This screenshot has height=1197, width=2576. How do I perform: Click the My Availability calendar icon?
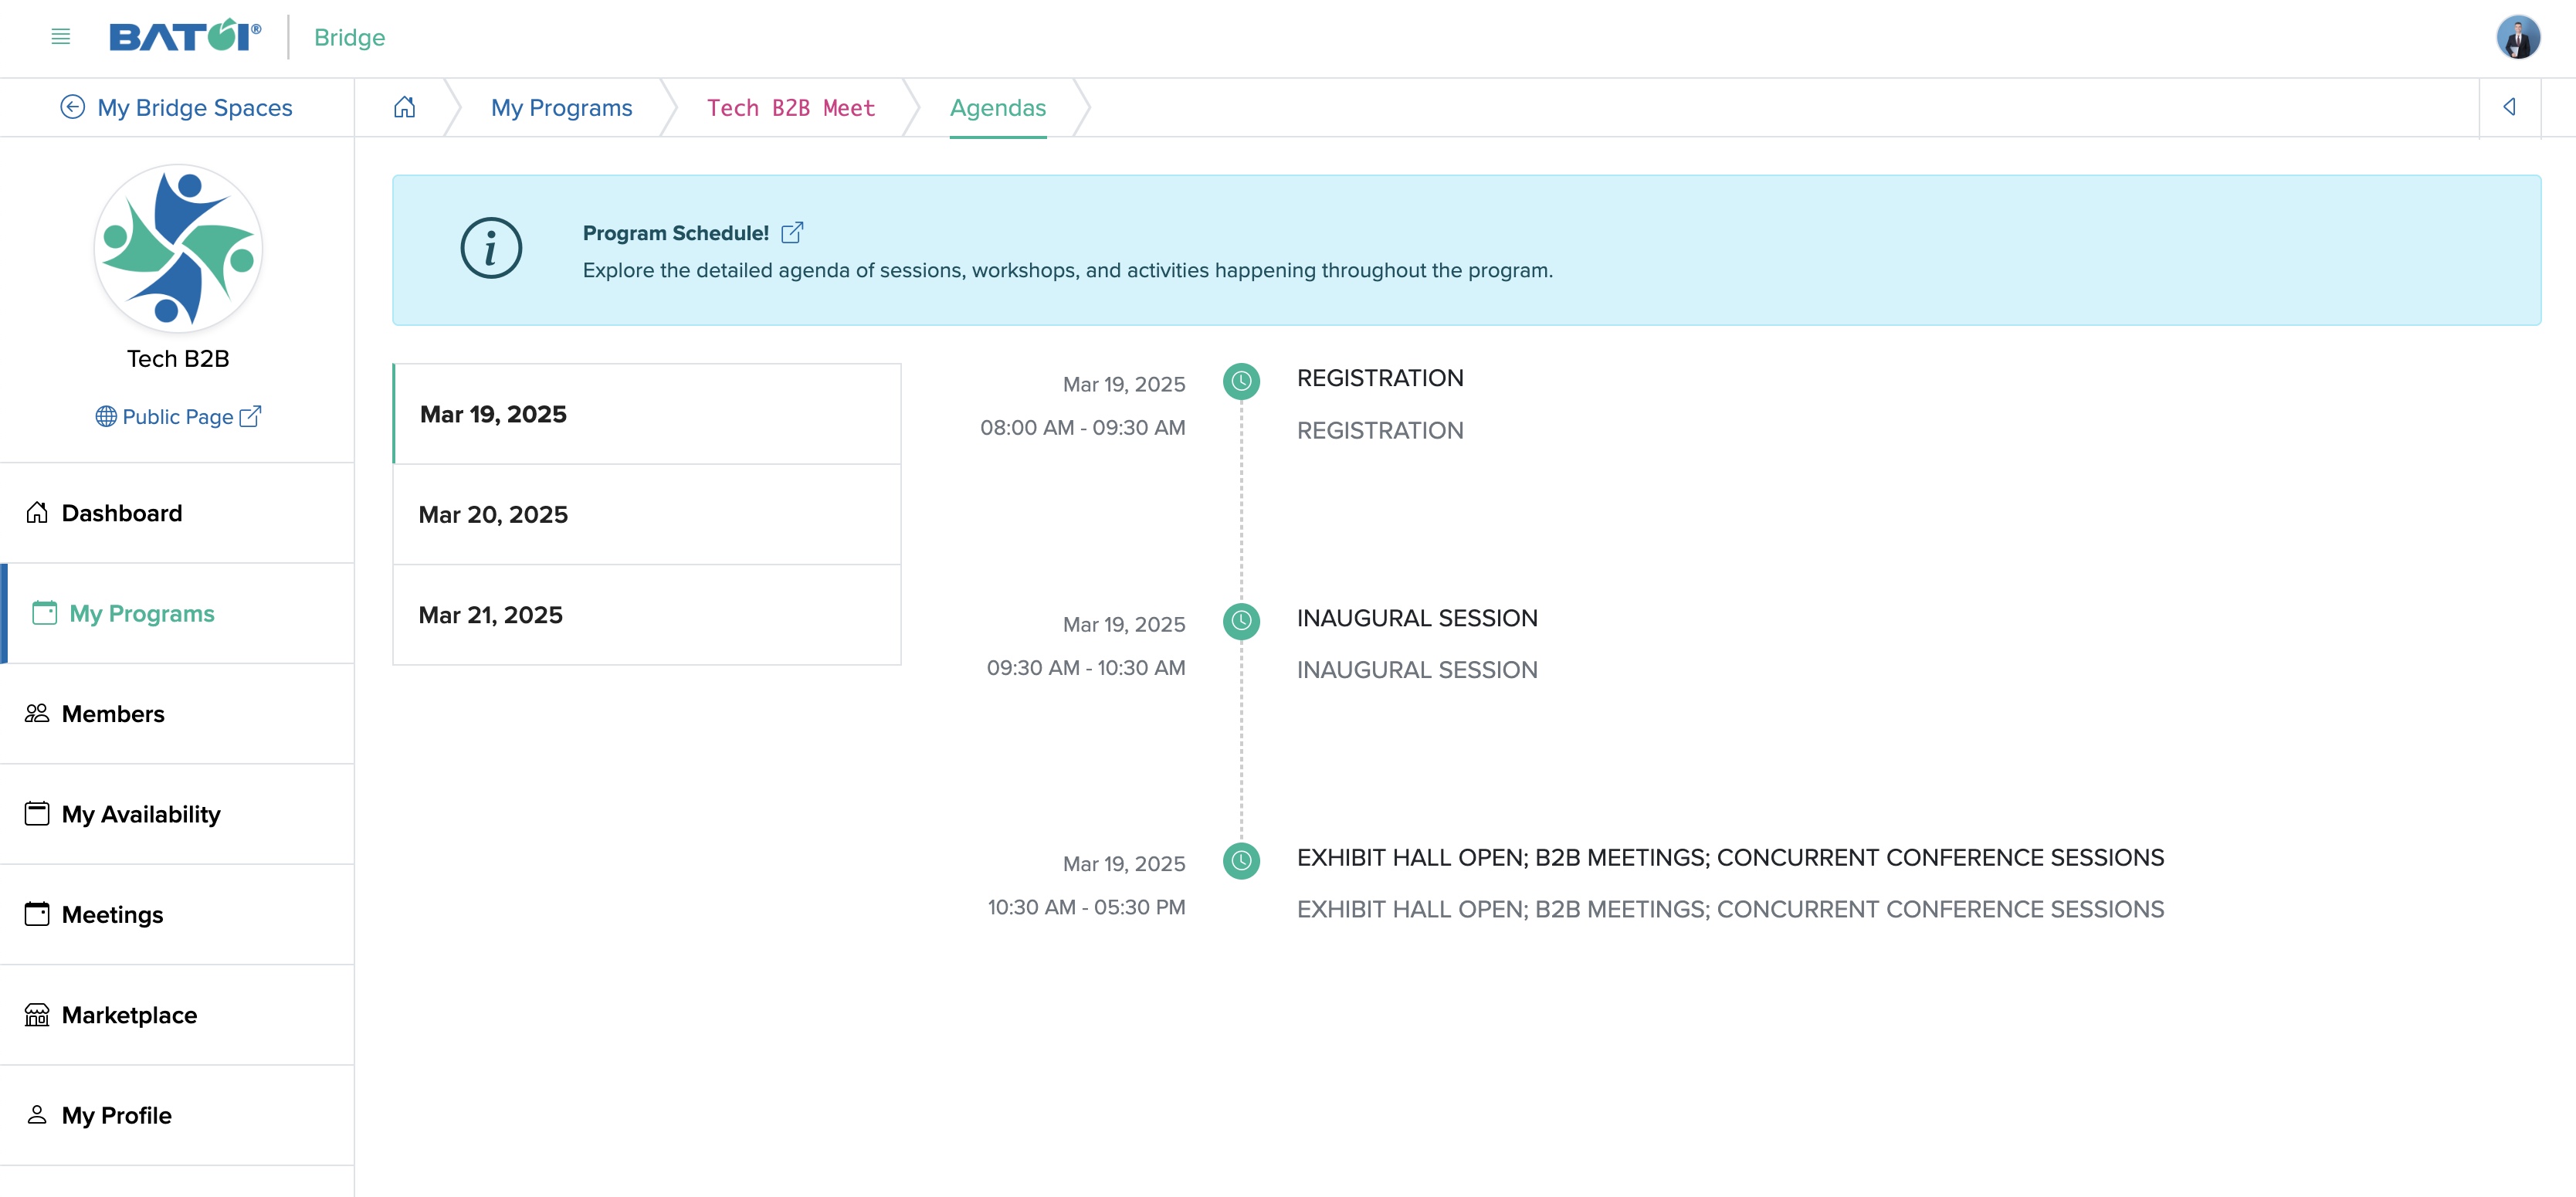point(37,814)
